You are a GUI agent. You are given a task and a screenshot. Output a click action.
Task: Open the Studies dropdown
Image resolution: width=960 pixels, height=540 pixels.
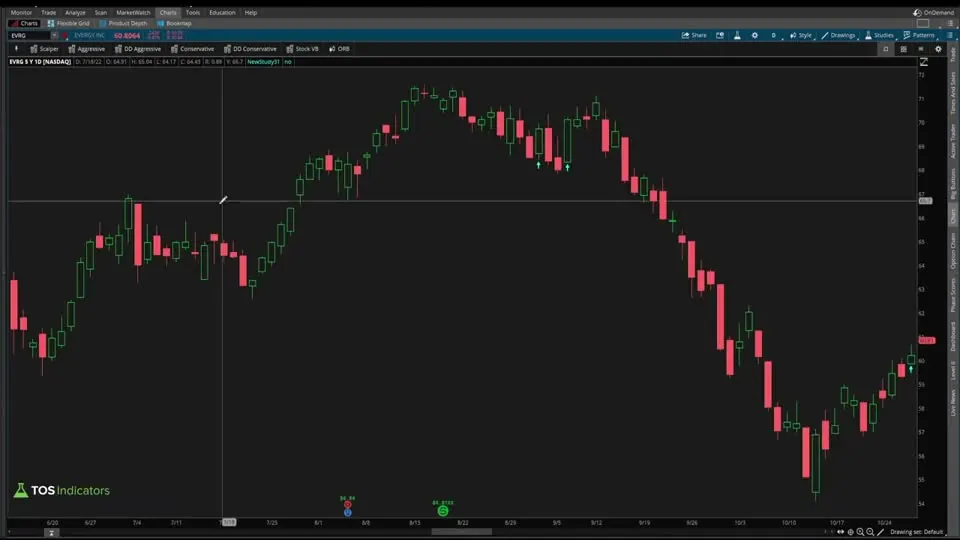[x=879, y=36]
